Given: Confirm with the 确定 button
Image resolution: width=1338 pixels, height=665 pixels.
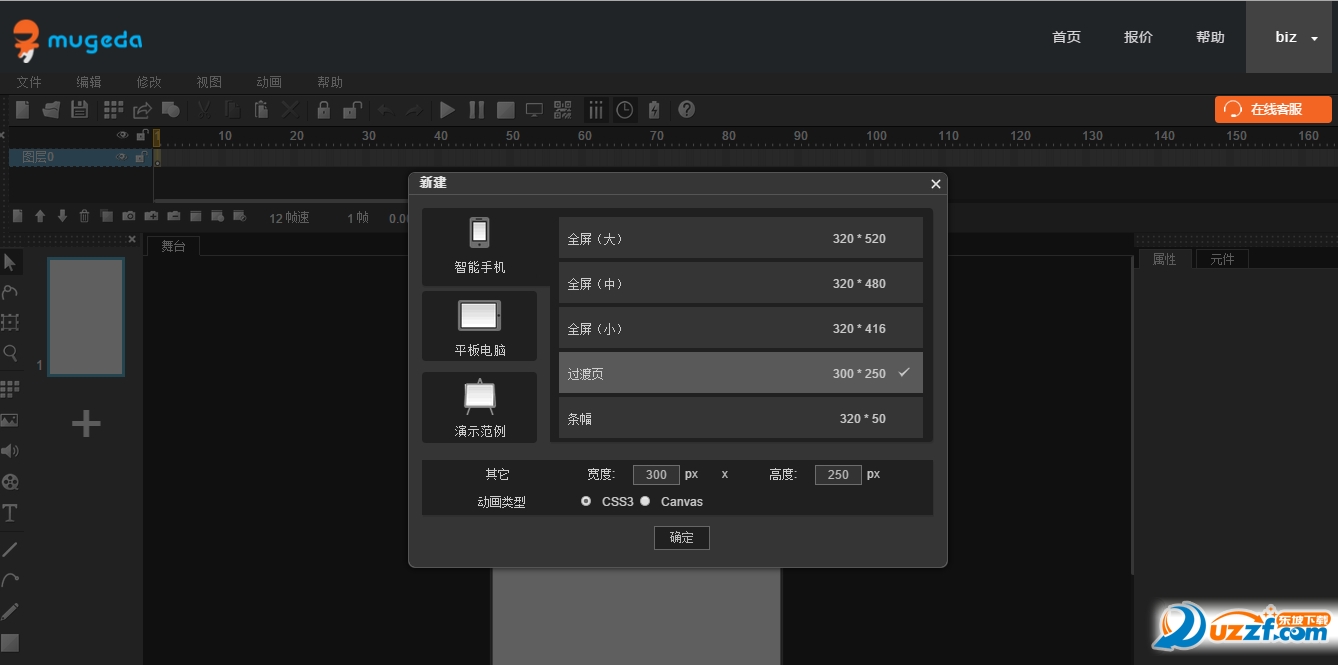Looking at the screenshot, I should [682, 538].
